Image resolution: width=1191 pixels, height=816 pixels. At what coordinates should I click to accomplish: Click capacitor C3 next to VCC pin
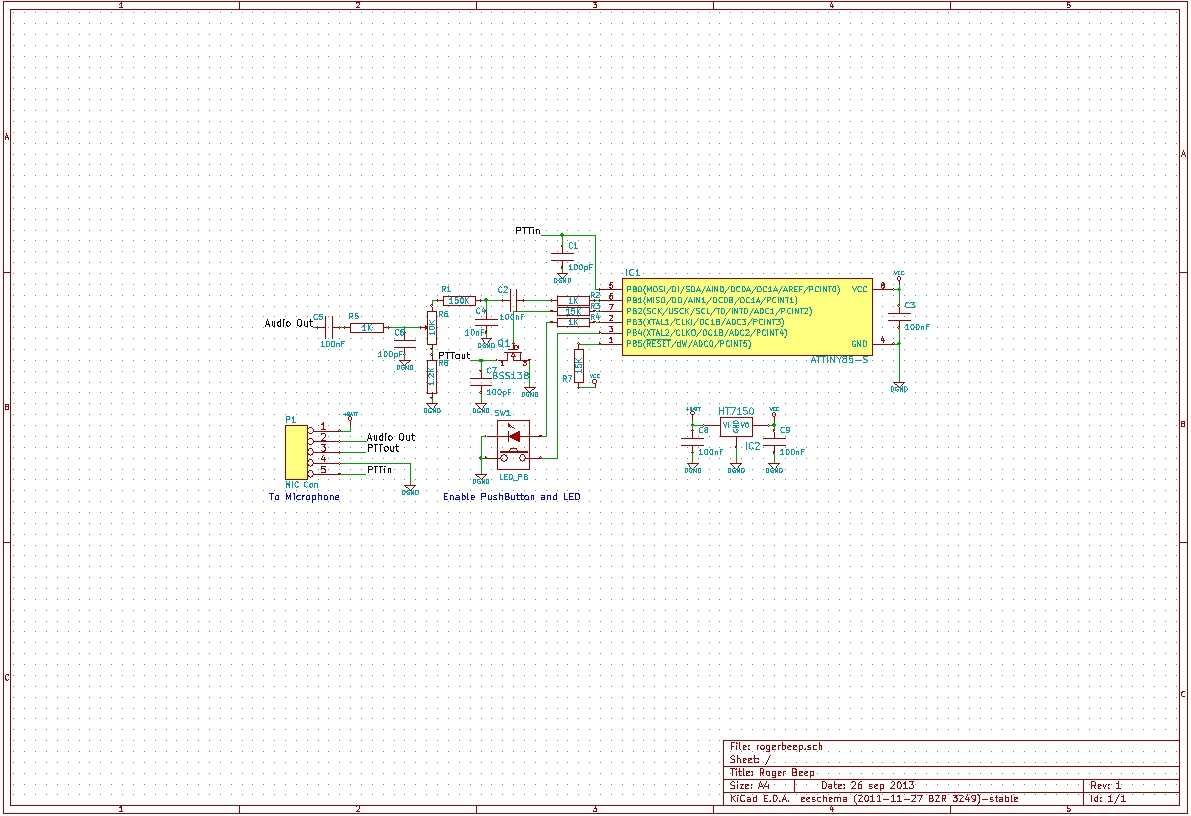click(x=899, y=316)
